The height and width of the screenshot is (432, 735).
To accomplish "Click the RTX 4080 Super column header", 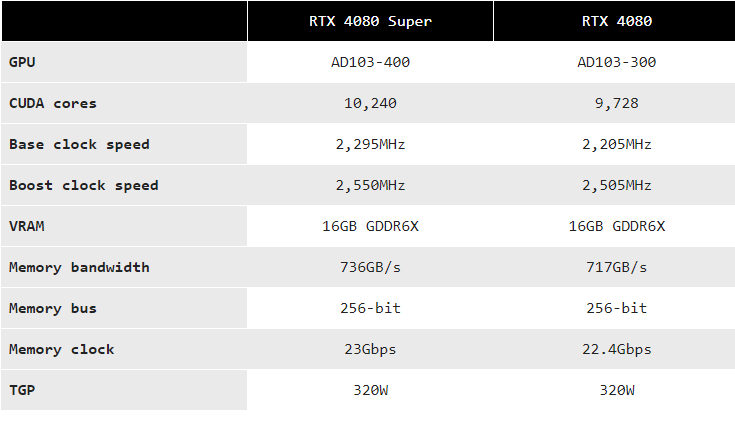I will pos(370,21).
